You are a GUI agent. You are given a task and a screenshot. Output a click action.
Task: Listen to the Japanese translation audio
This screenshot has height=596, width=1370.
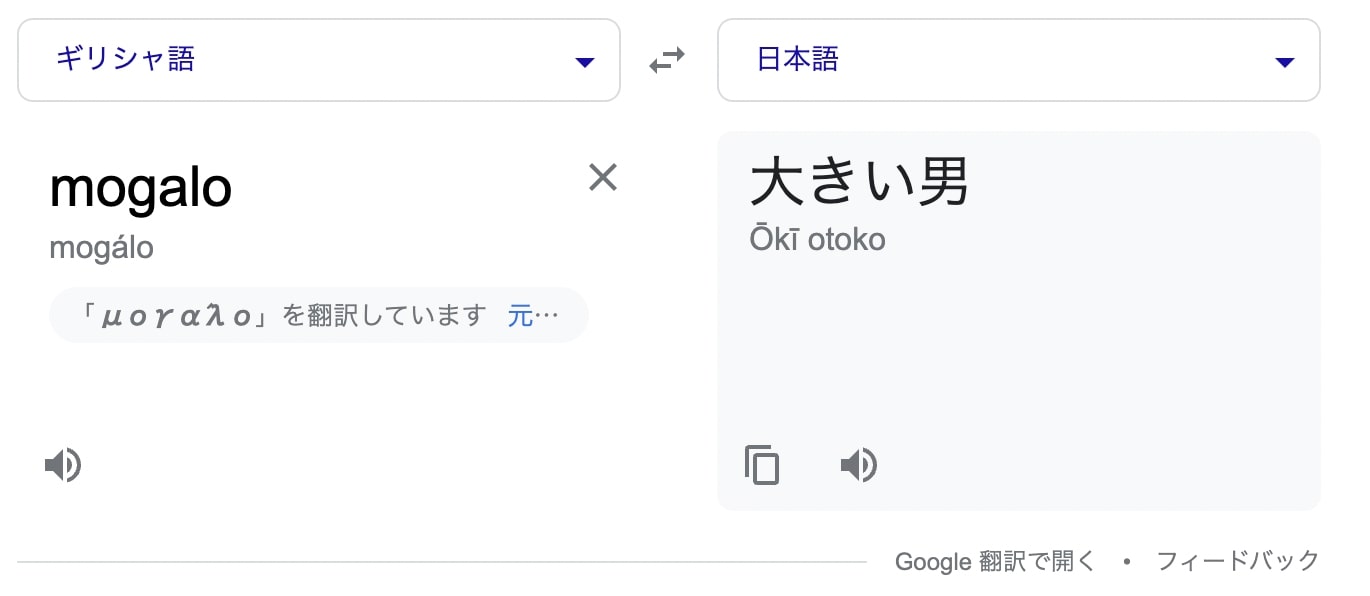tap(858, 465)
